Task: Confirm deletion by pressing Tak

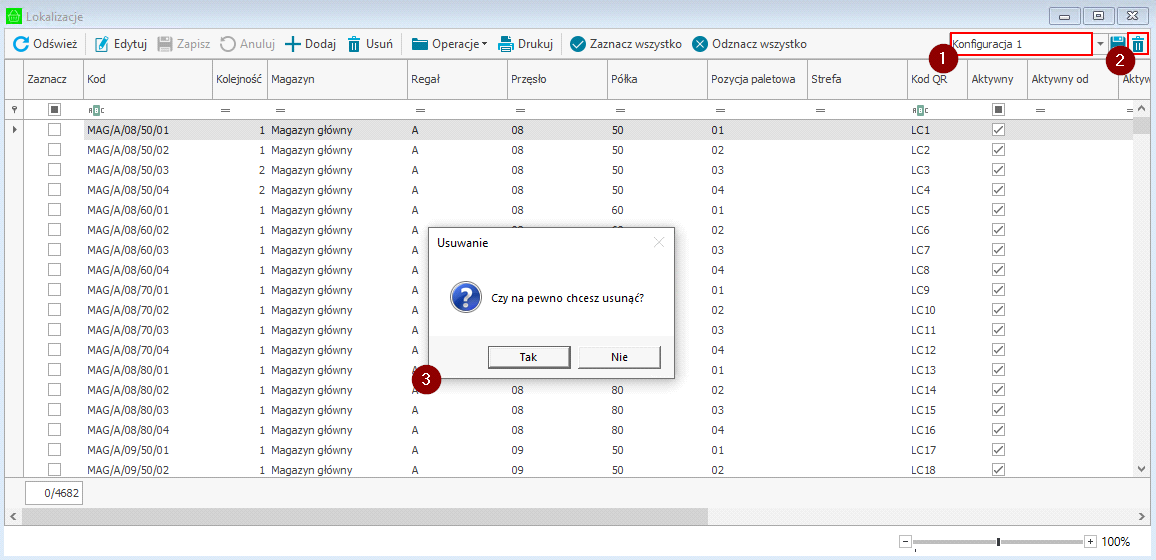Action: (x=529, y=357)
